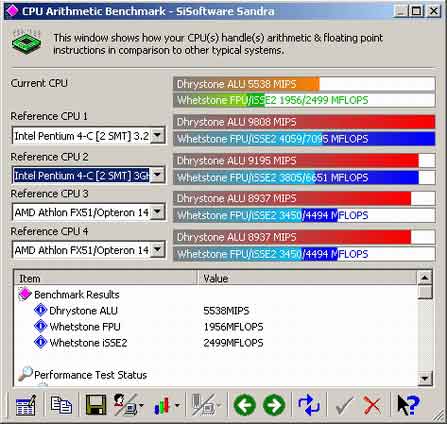
Task: Click the Current CPU Dhrystone ALU progress bar
Action: (304, 84)
